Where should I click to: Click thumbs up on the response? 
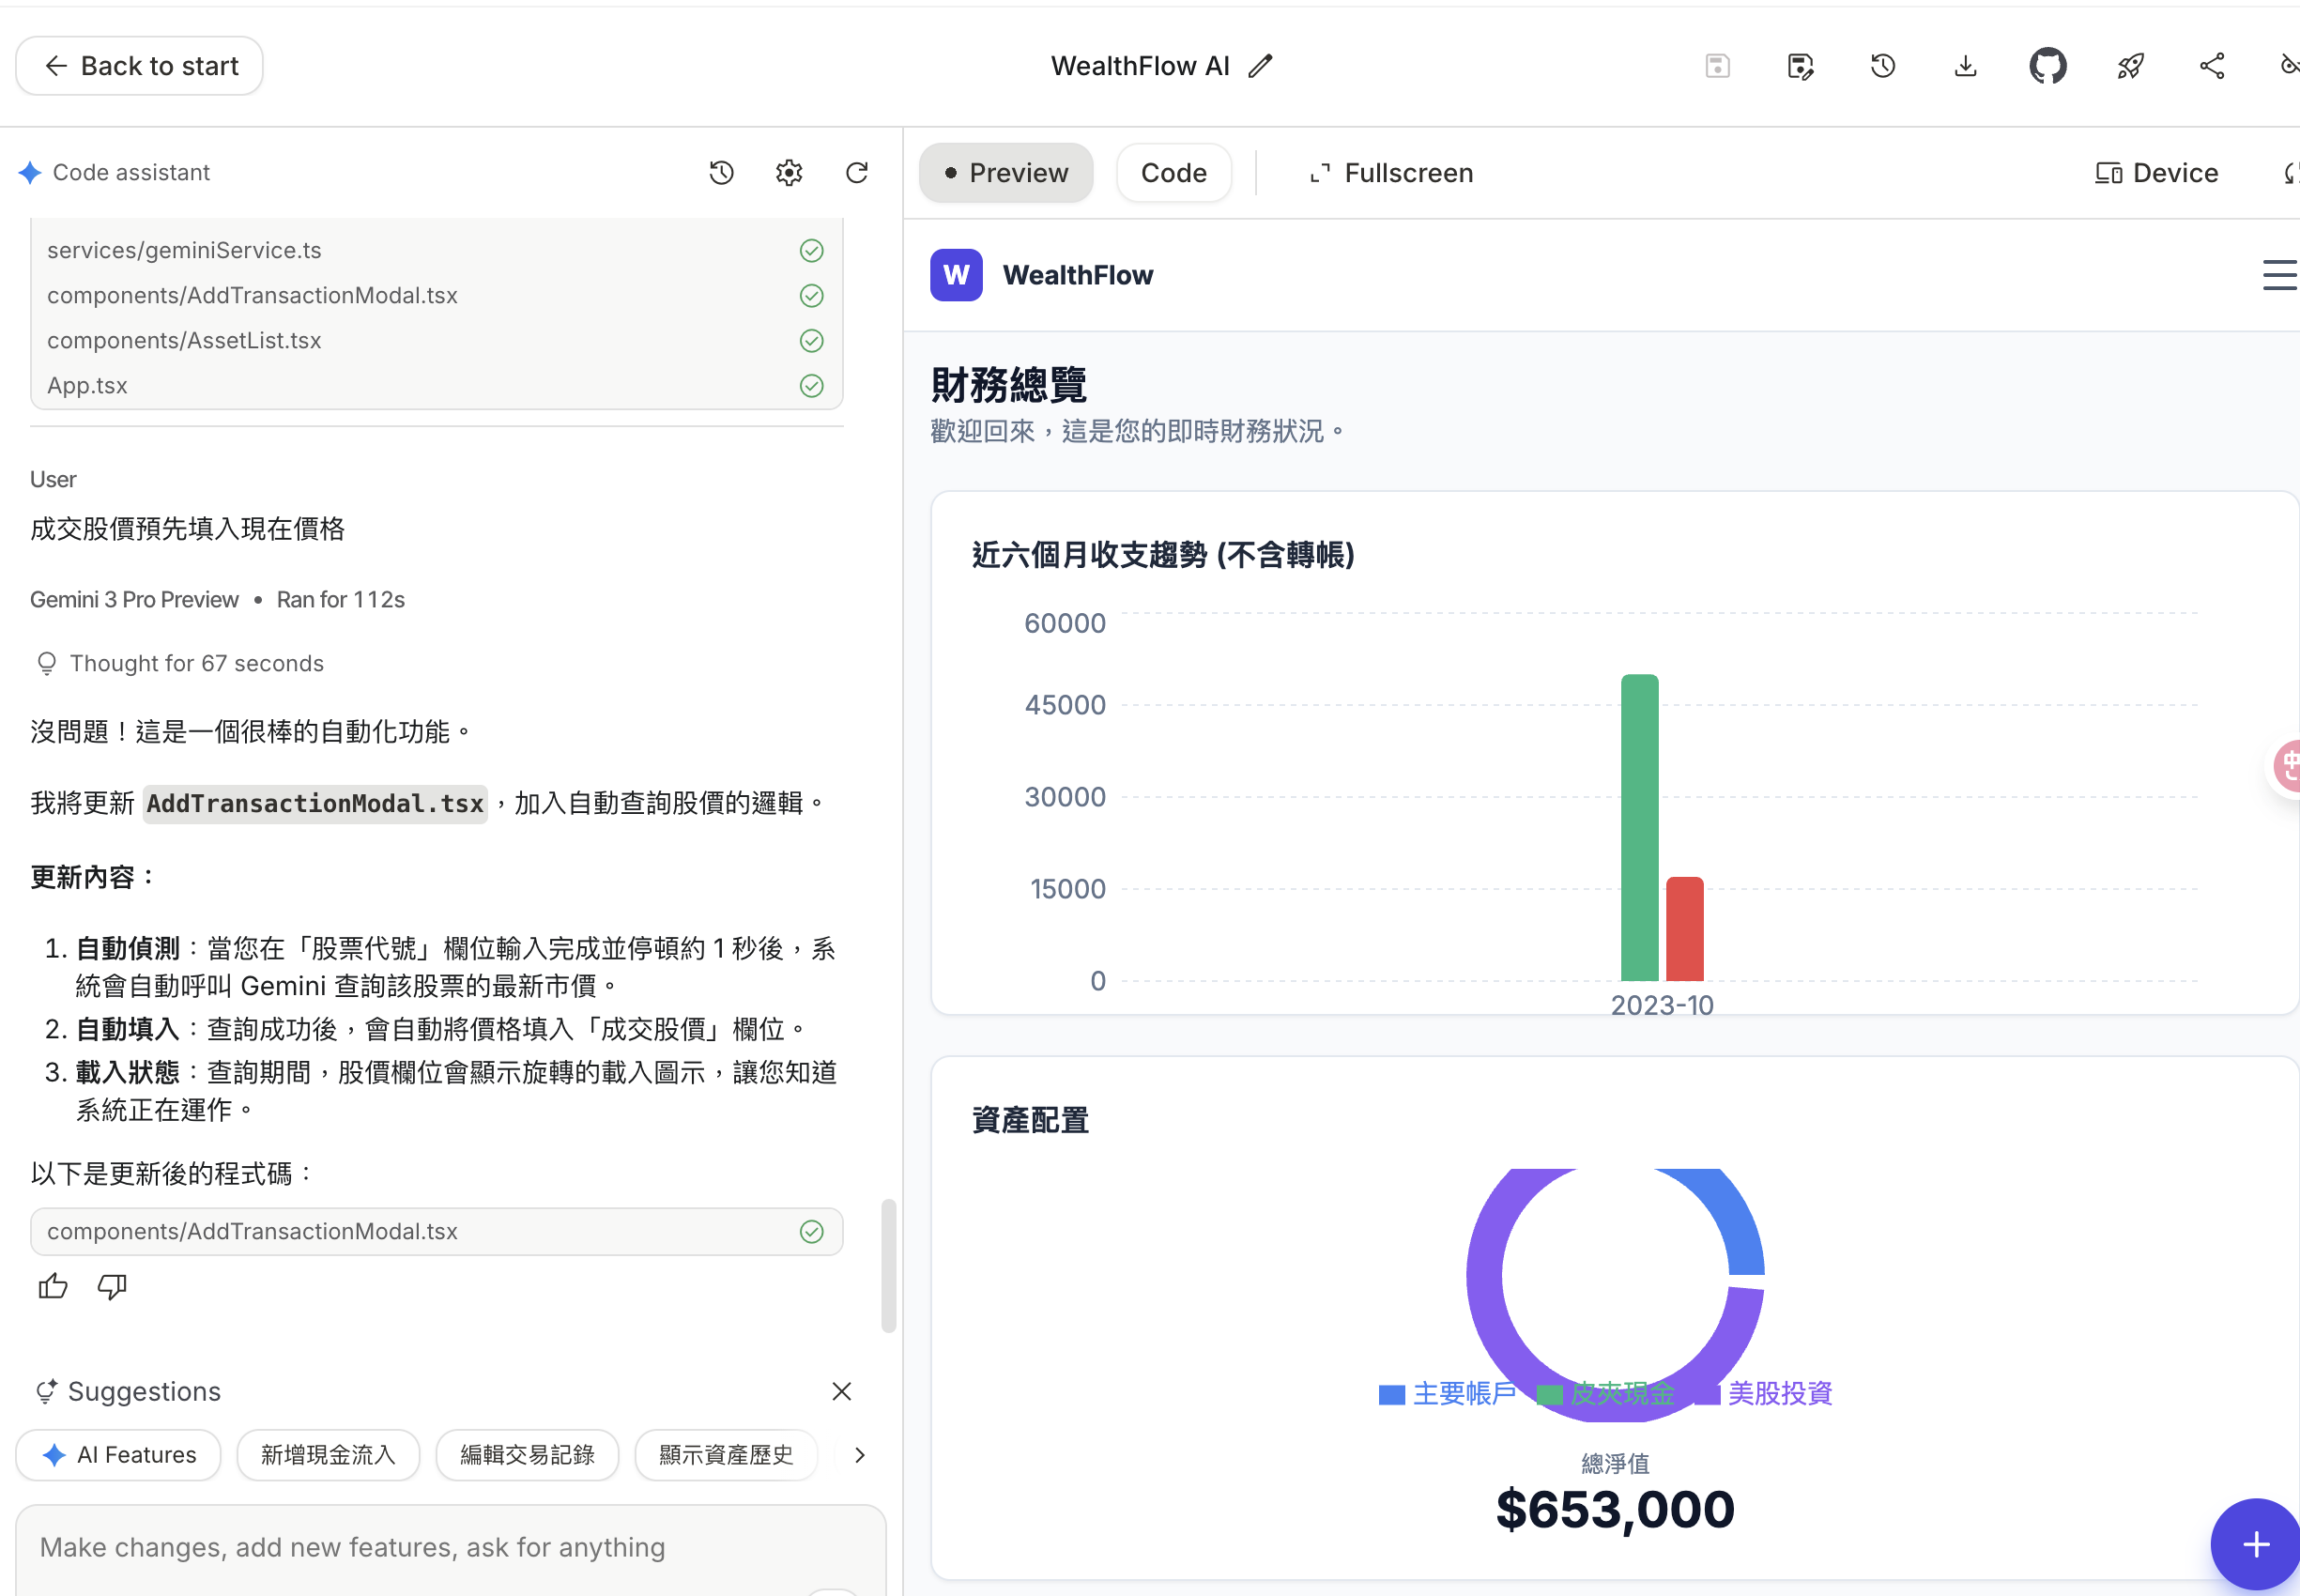(53, 1286)
